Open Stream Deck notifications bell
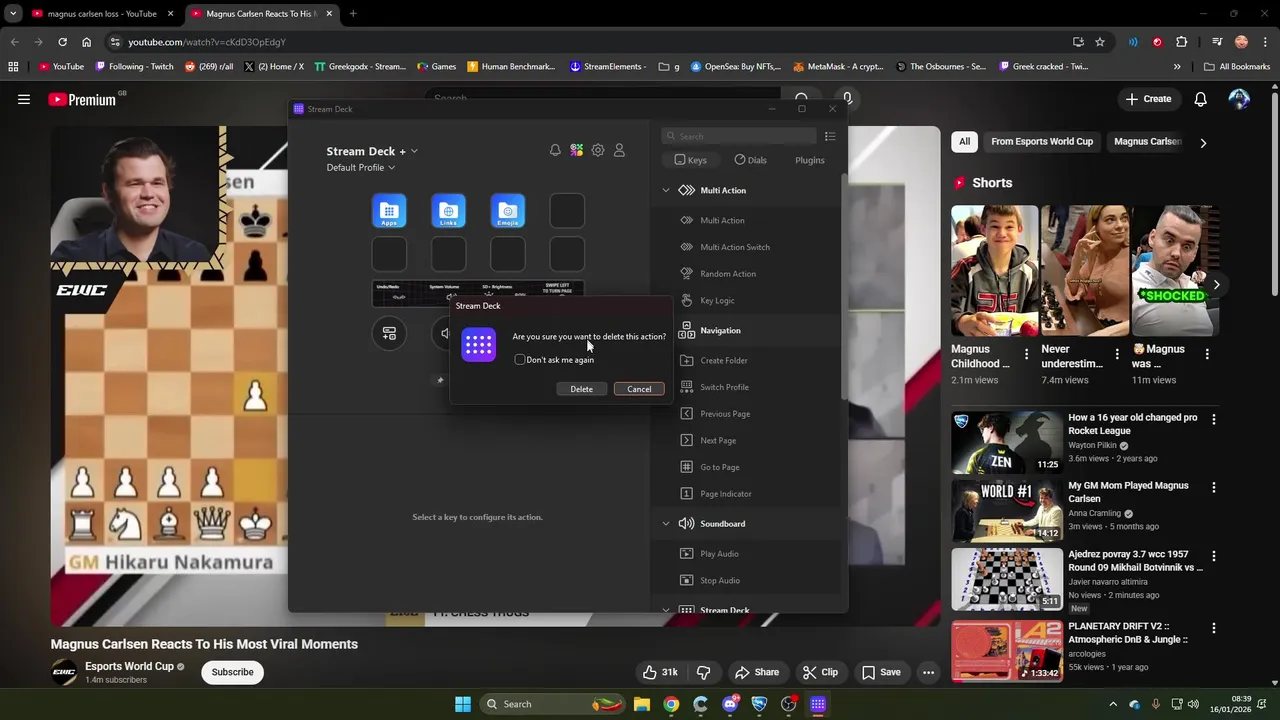 point(555,150)
